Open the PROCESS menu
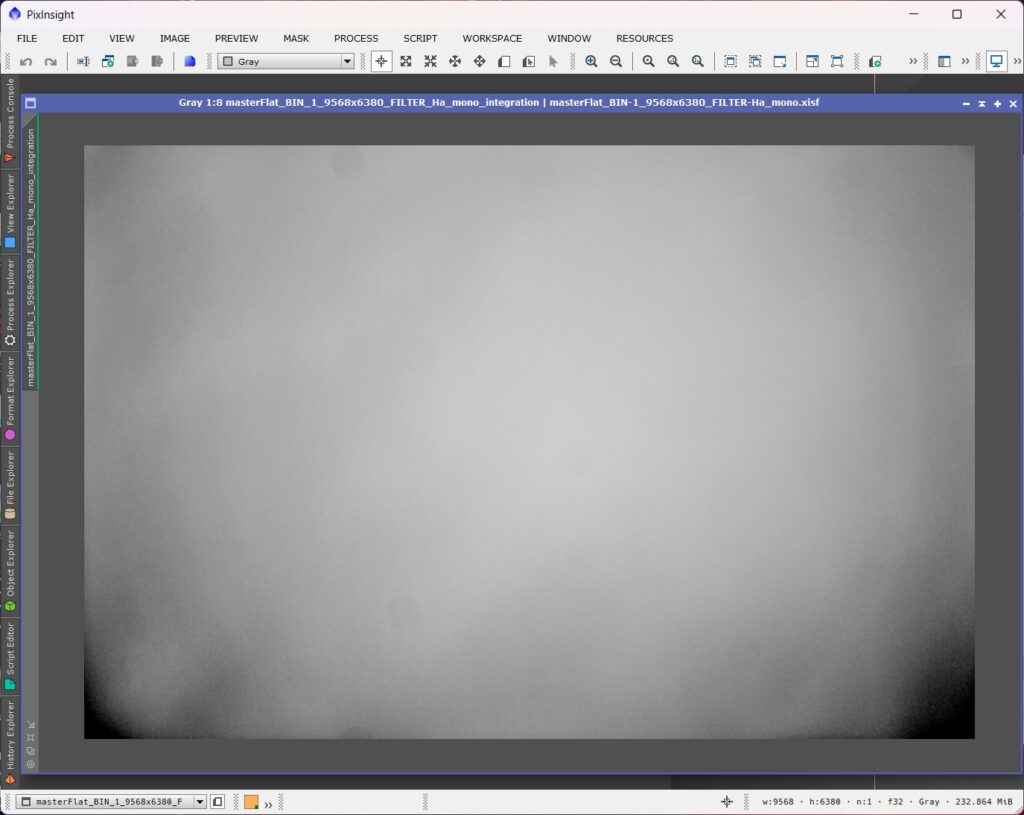The height and width of the screenshot is (815, 1024). [356, 39]
